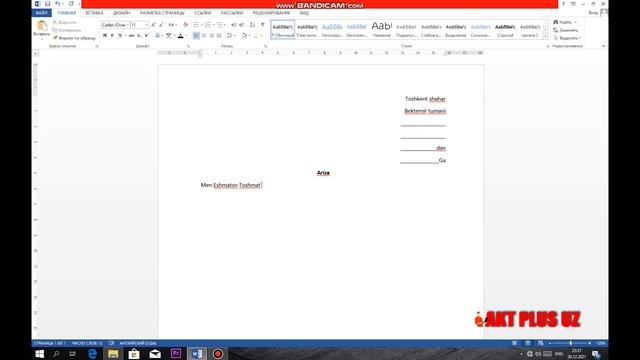The width and height of the screenshot is (640, 360).
Task: Click the Justify alignment icon
Action: click(x=219, y=36)
